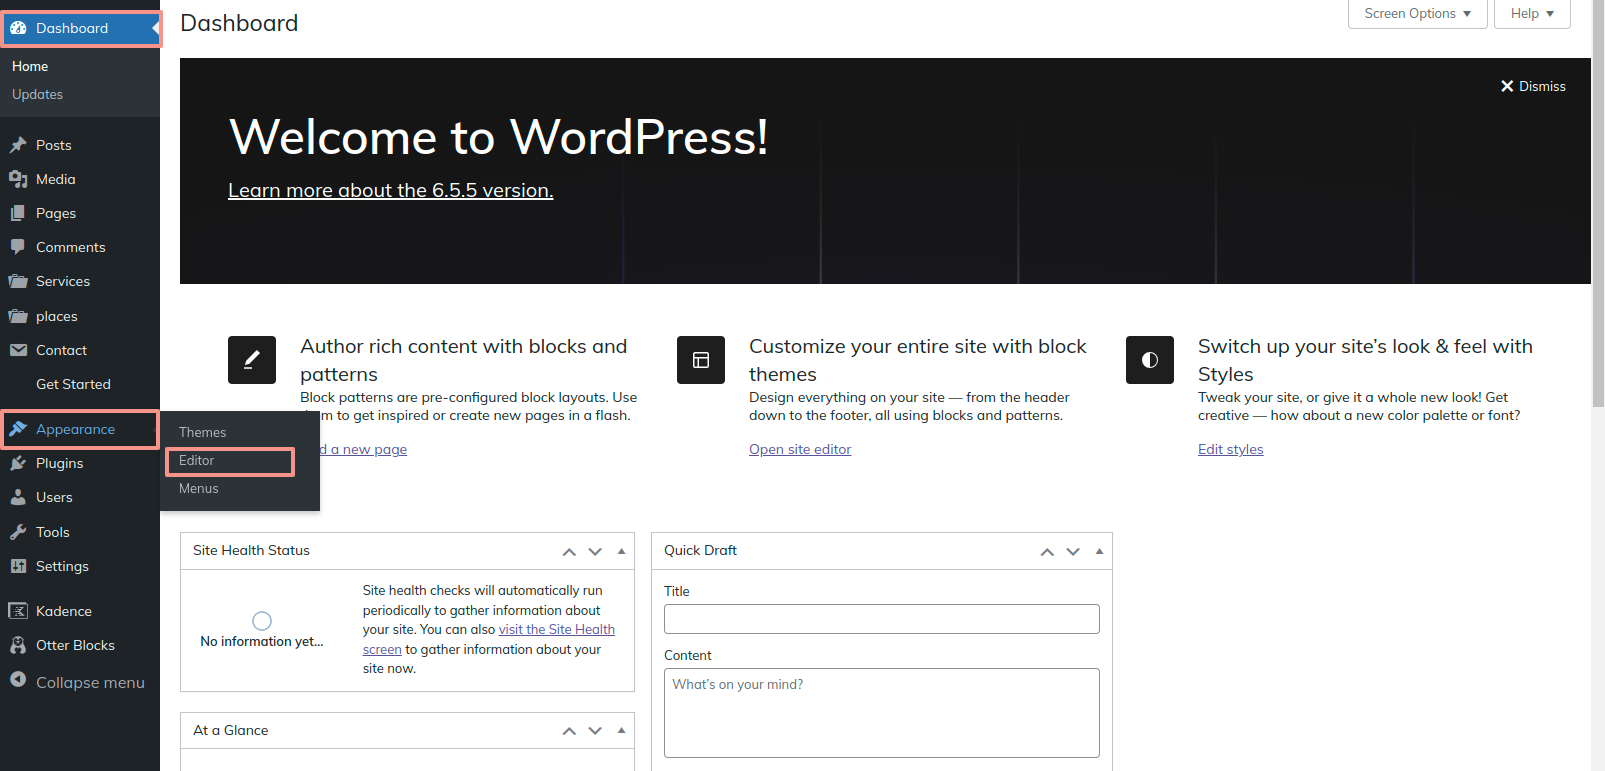Click the Comments bubble icon
This screenshot has height=771, width=1605.
pyautogui.click(x=18, y=247)
